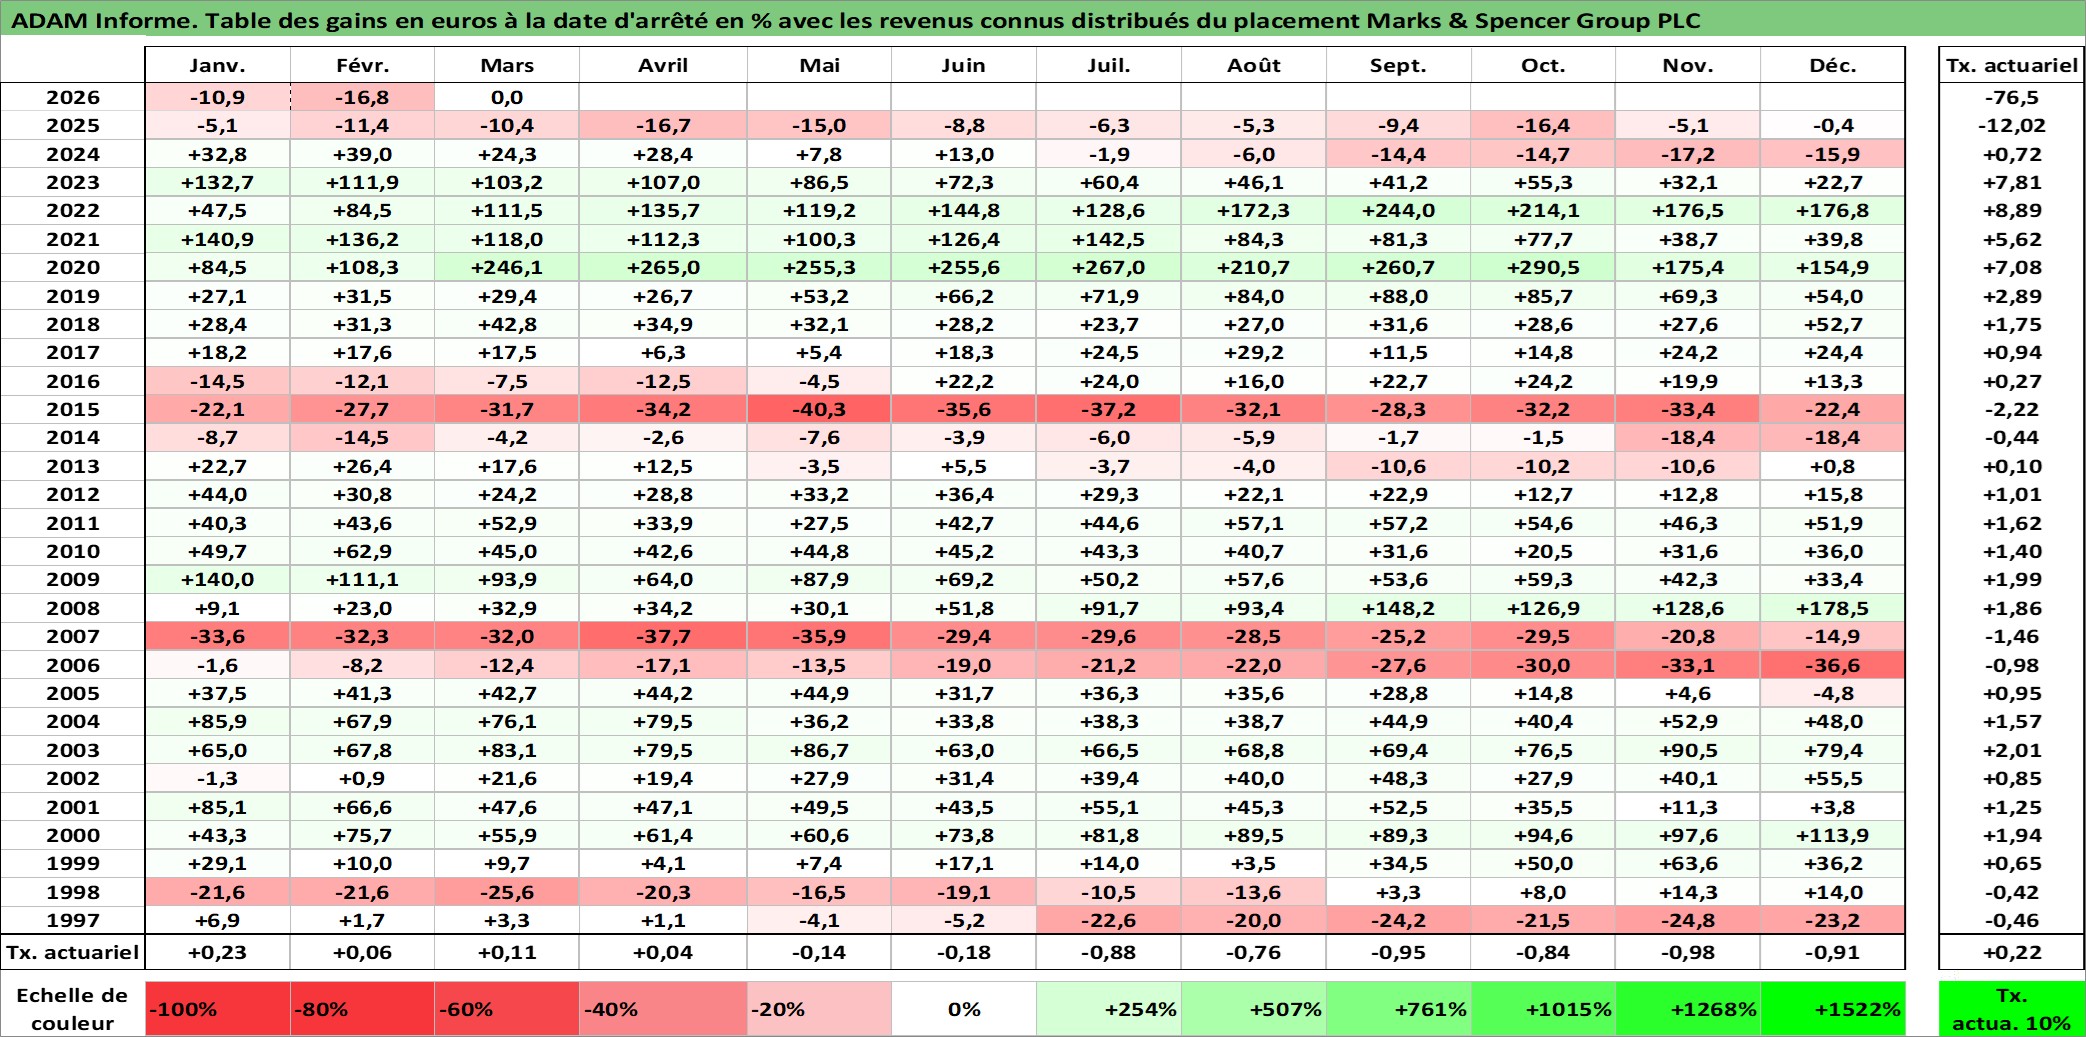
Task: Click the -25,6 cell for March 1998
Action: [507, 892]
